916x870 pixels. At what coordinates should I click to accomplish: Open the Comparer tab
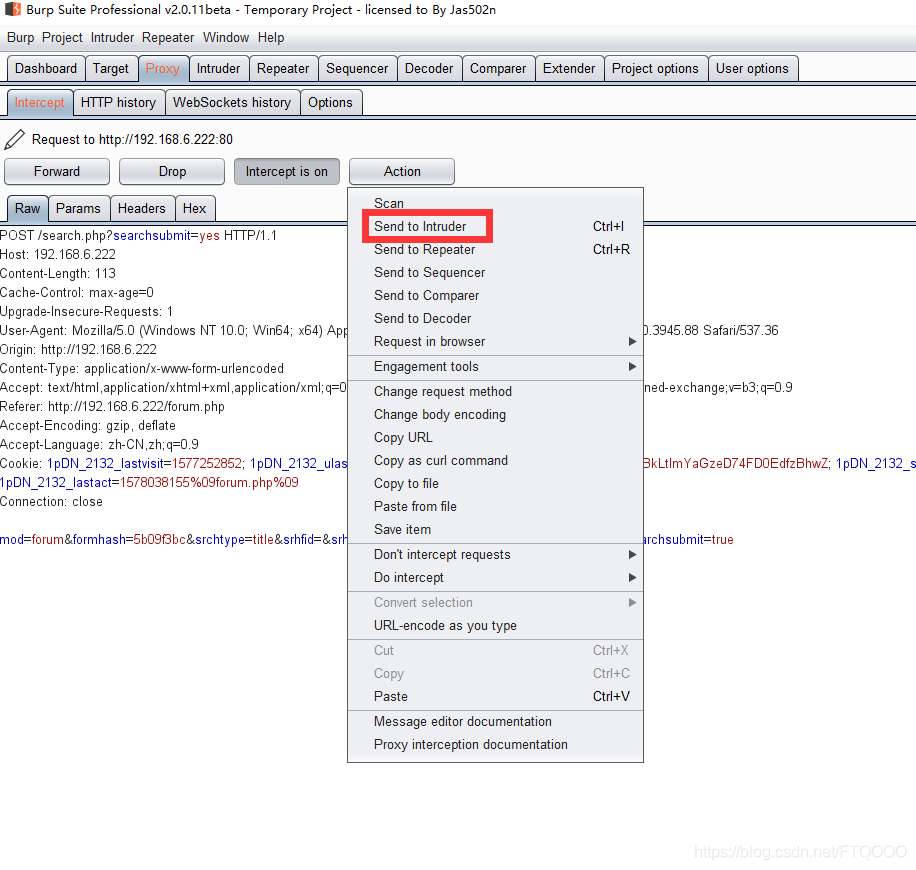point(498,69)
